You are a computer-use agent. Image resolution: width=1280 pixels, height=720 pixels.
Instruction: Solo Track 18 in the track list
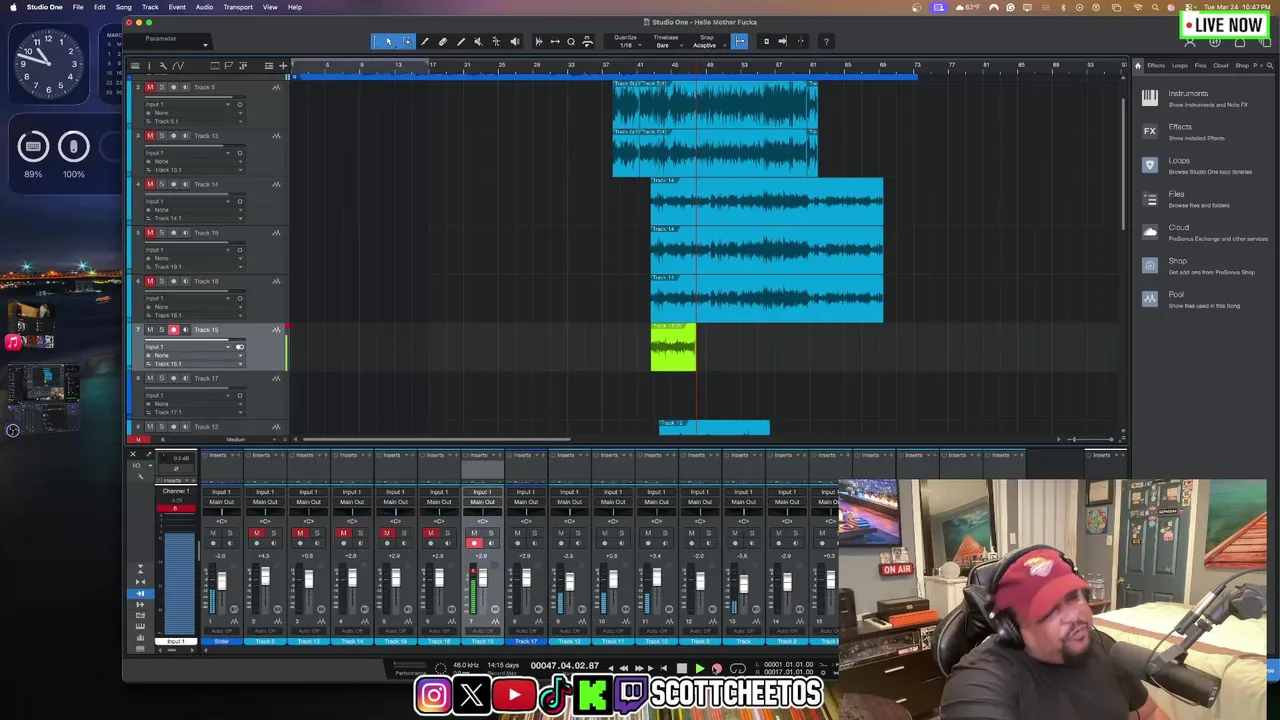coord(162,281)
